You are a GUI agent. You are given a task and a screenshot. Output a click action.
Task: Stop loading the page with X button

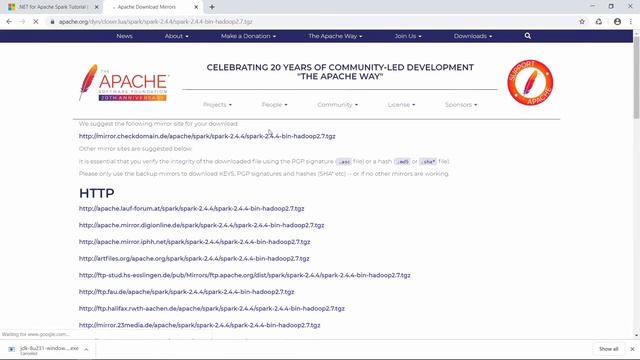[36, 22]
